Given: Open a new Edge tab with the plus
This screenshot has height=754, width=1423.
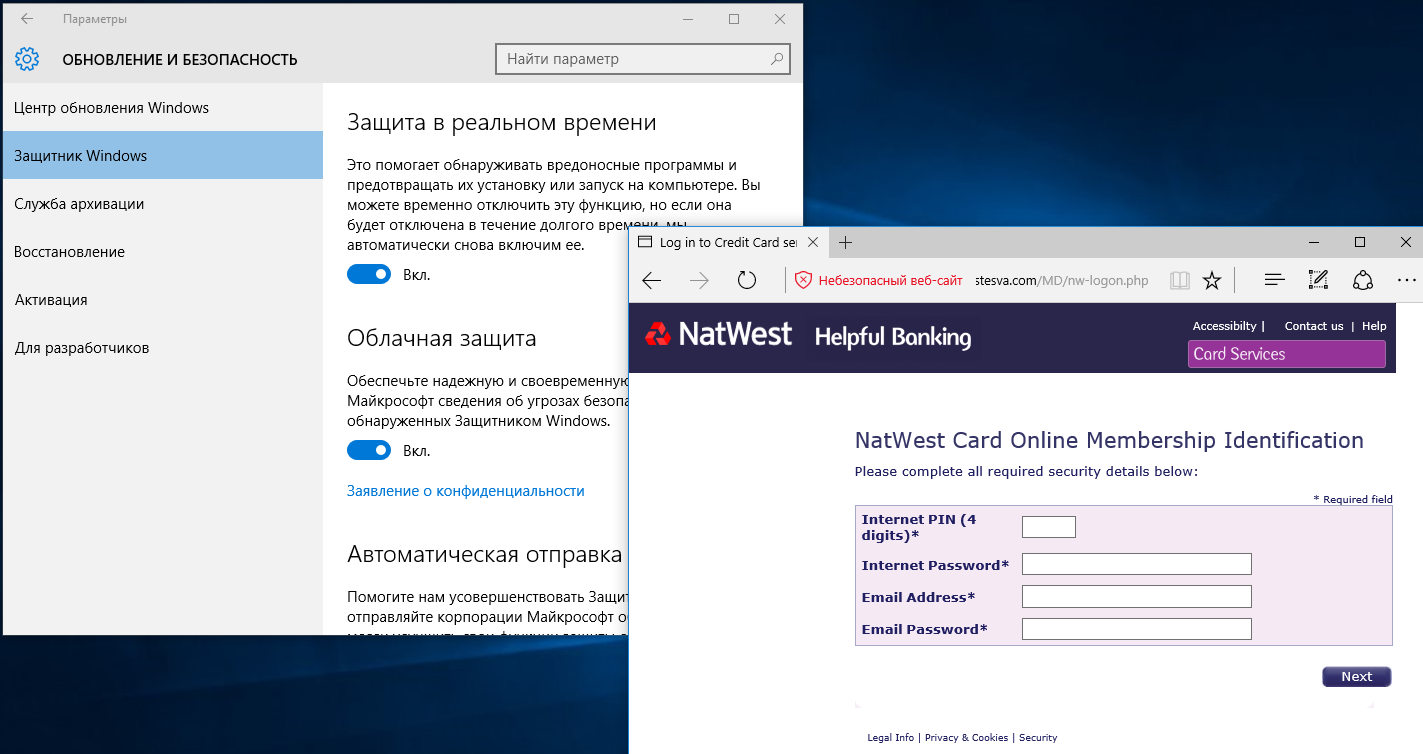Looking at the screenshot, I should coord(845,243).
